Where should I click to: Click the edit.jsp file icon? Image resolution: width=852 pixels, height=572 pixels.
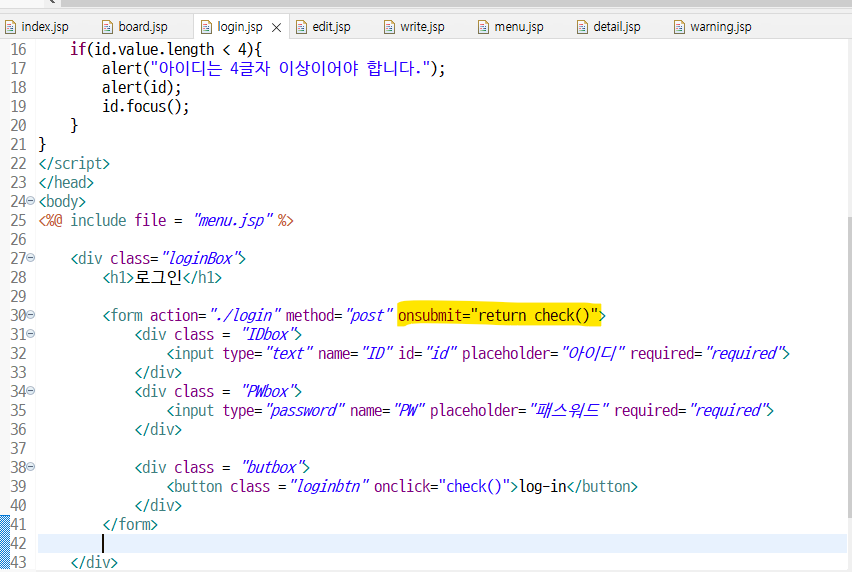tap(302, 27)
